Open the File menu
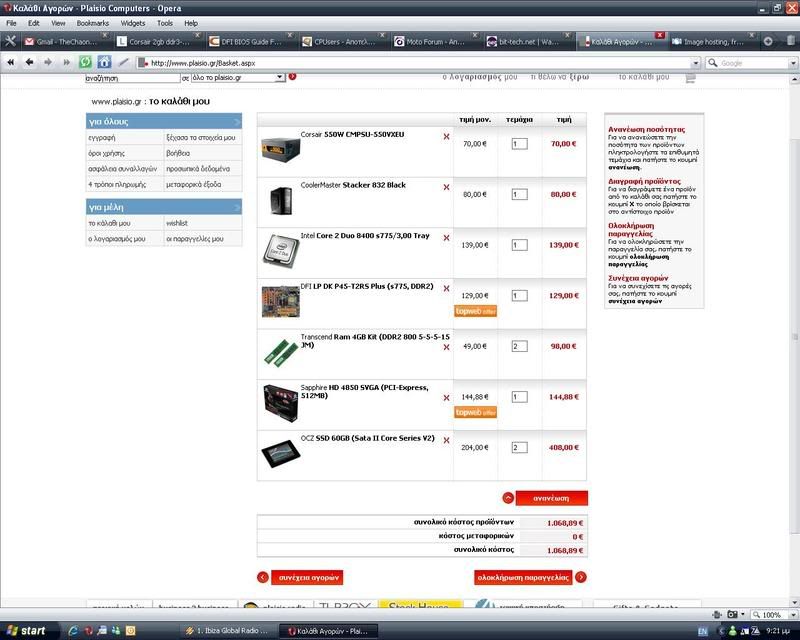The height and width of the screenshot is (640, 800). pos(11,23)
